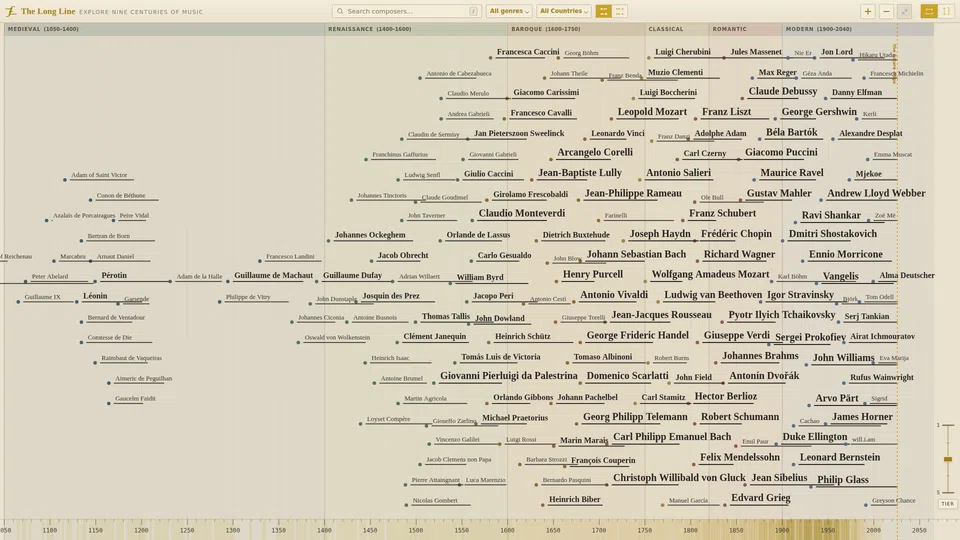Screen dimensions: 960x540
Task: Click the Pérotin composer label
Action: click(114, 276)
